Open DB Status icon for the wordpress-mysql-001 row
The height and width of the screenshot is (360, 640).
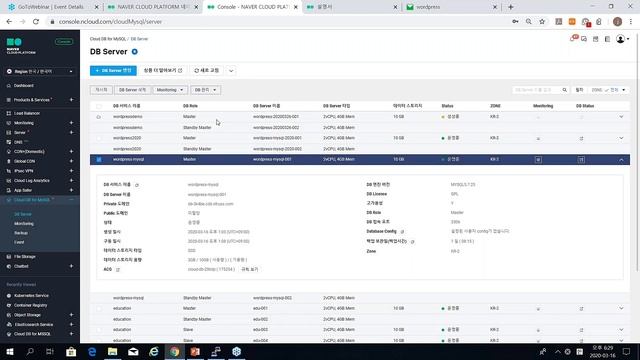[x=581, y=160]
